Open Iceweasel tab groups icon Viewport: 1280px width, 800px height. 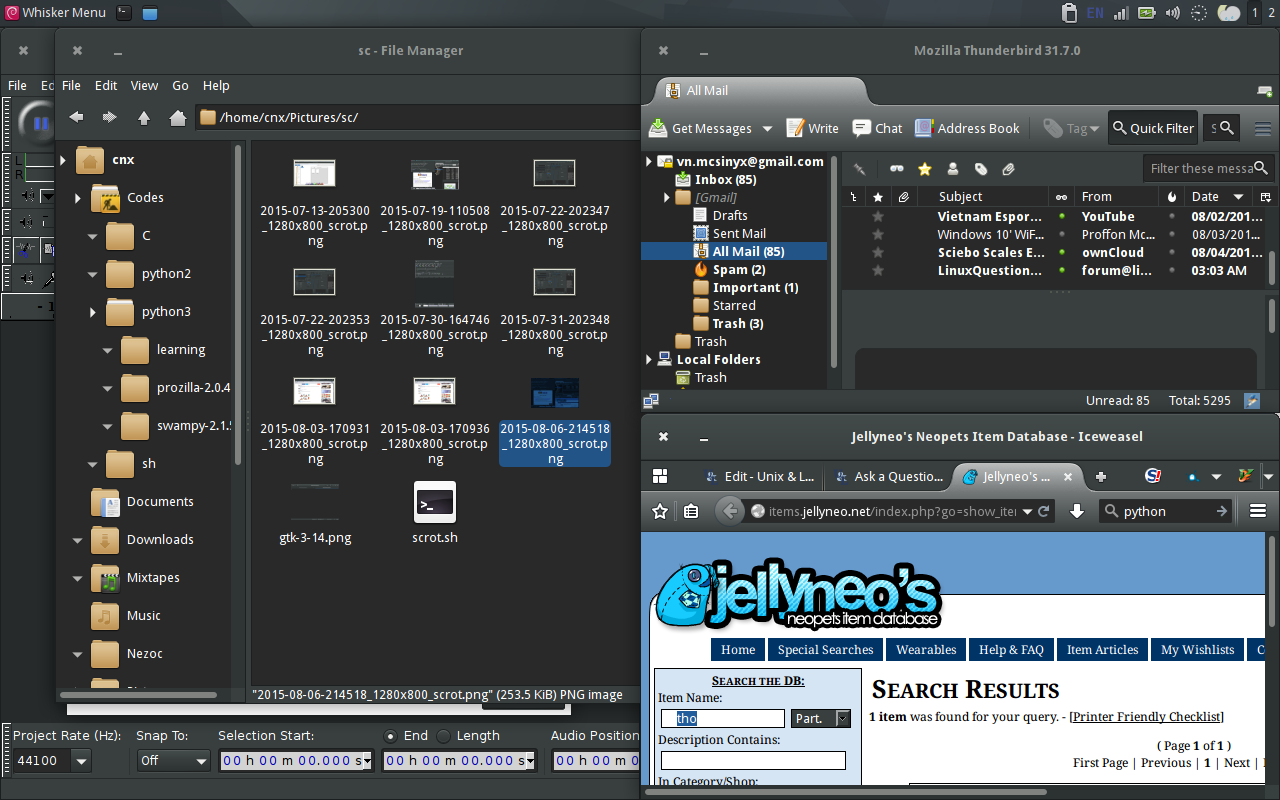[660, 476]
